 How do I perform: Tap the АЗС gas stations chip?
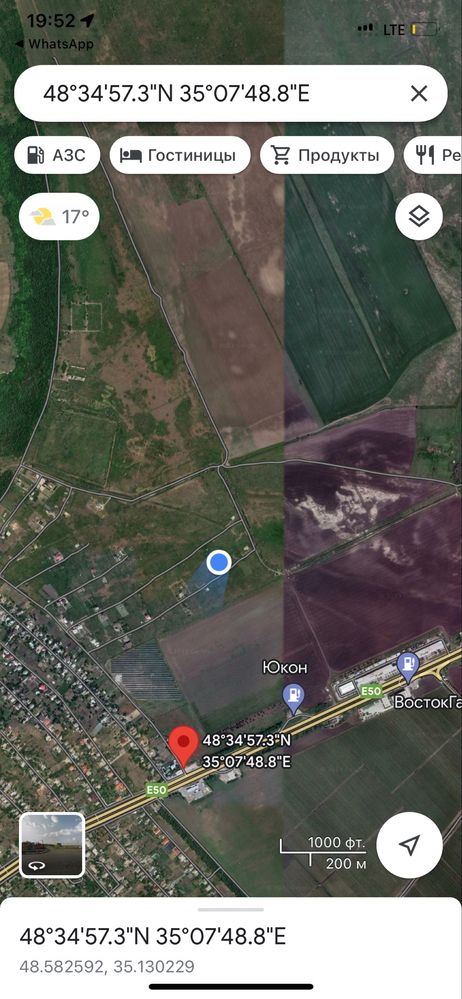coord(57,155)
